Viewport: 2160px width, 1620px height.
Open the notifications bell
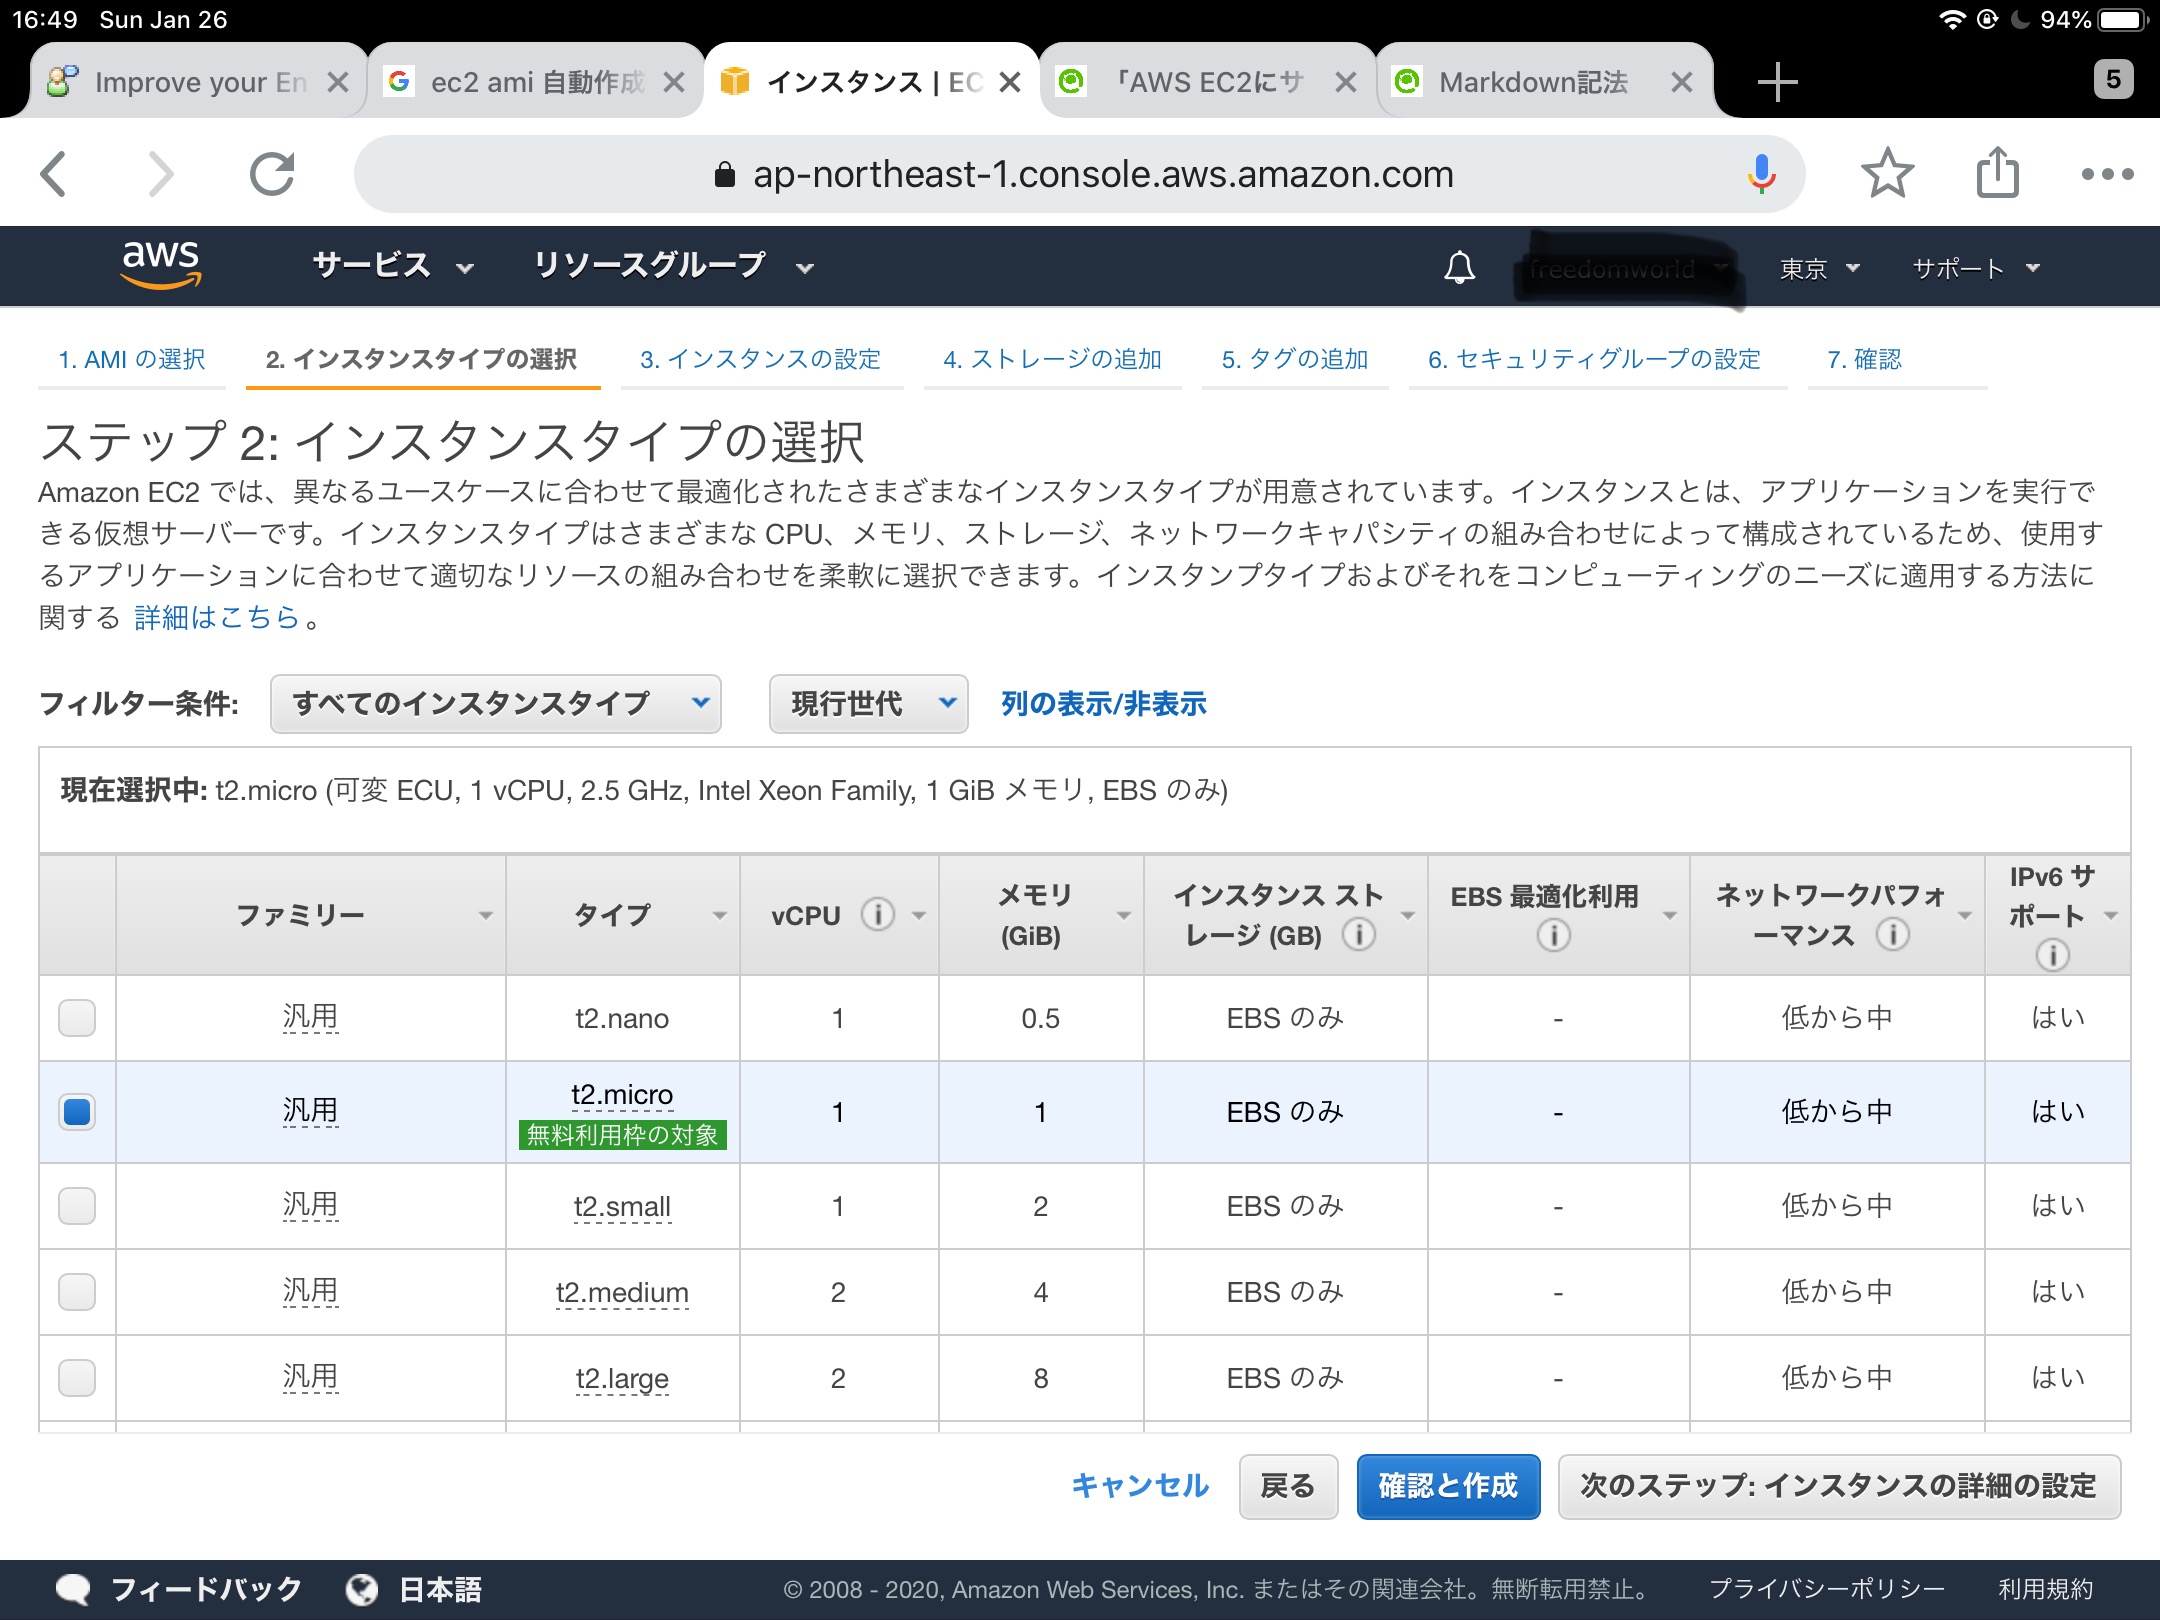1459,267
